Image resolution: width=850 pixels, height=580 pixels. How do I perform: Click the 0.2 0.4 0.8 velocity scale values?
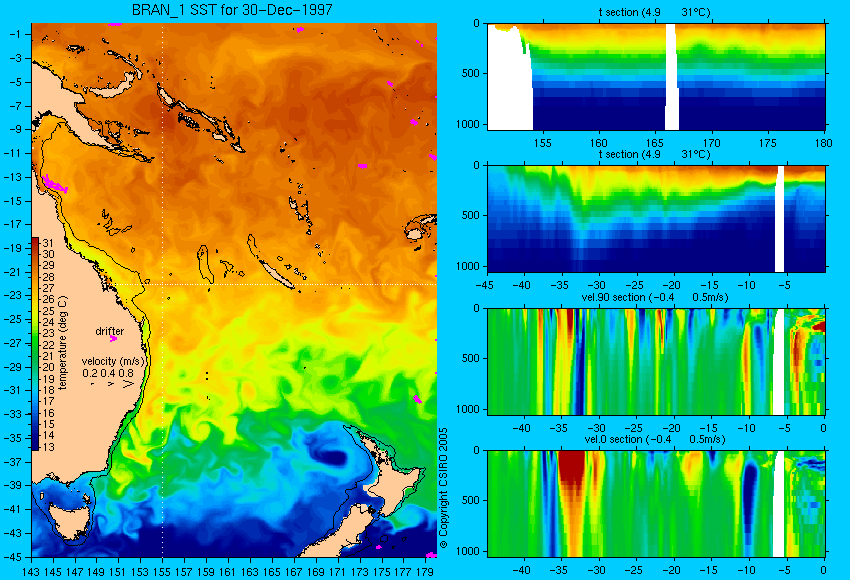108,373
